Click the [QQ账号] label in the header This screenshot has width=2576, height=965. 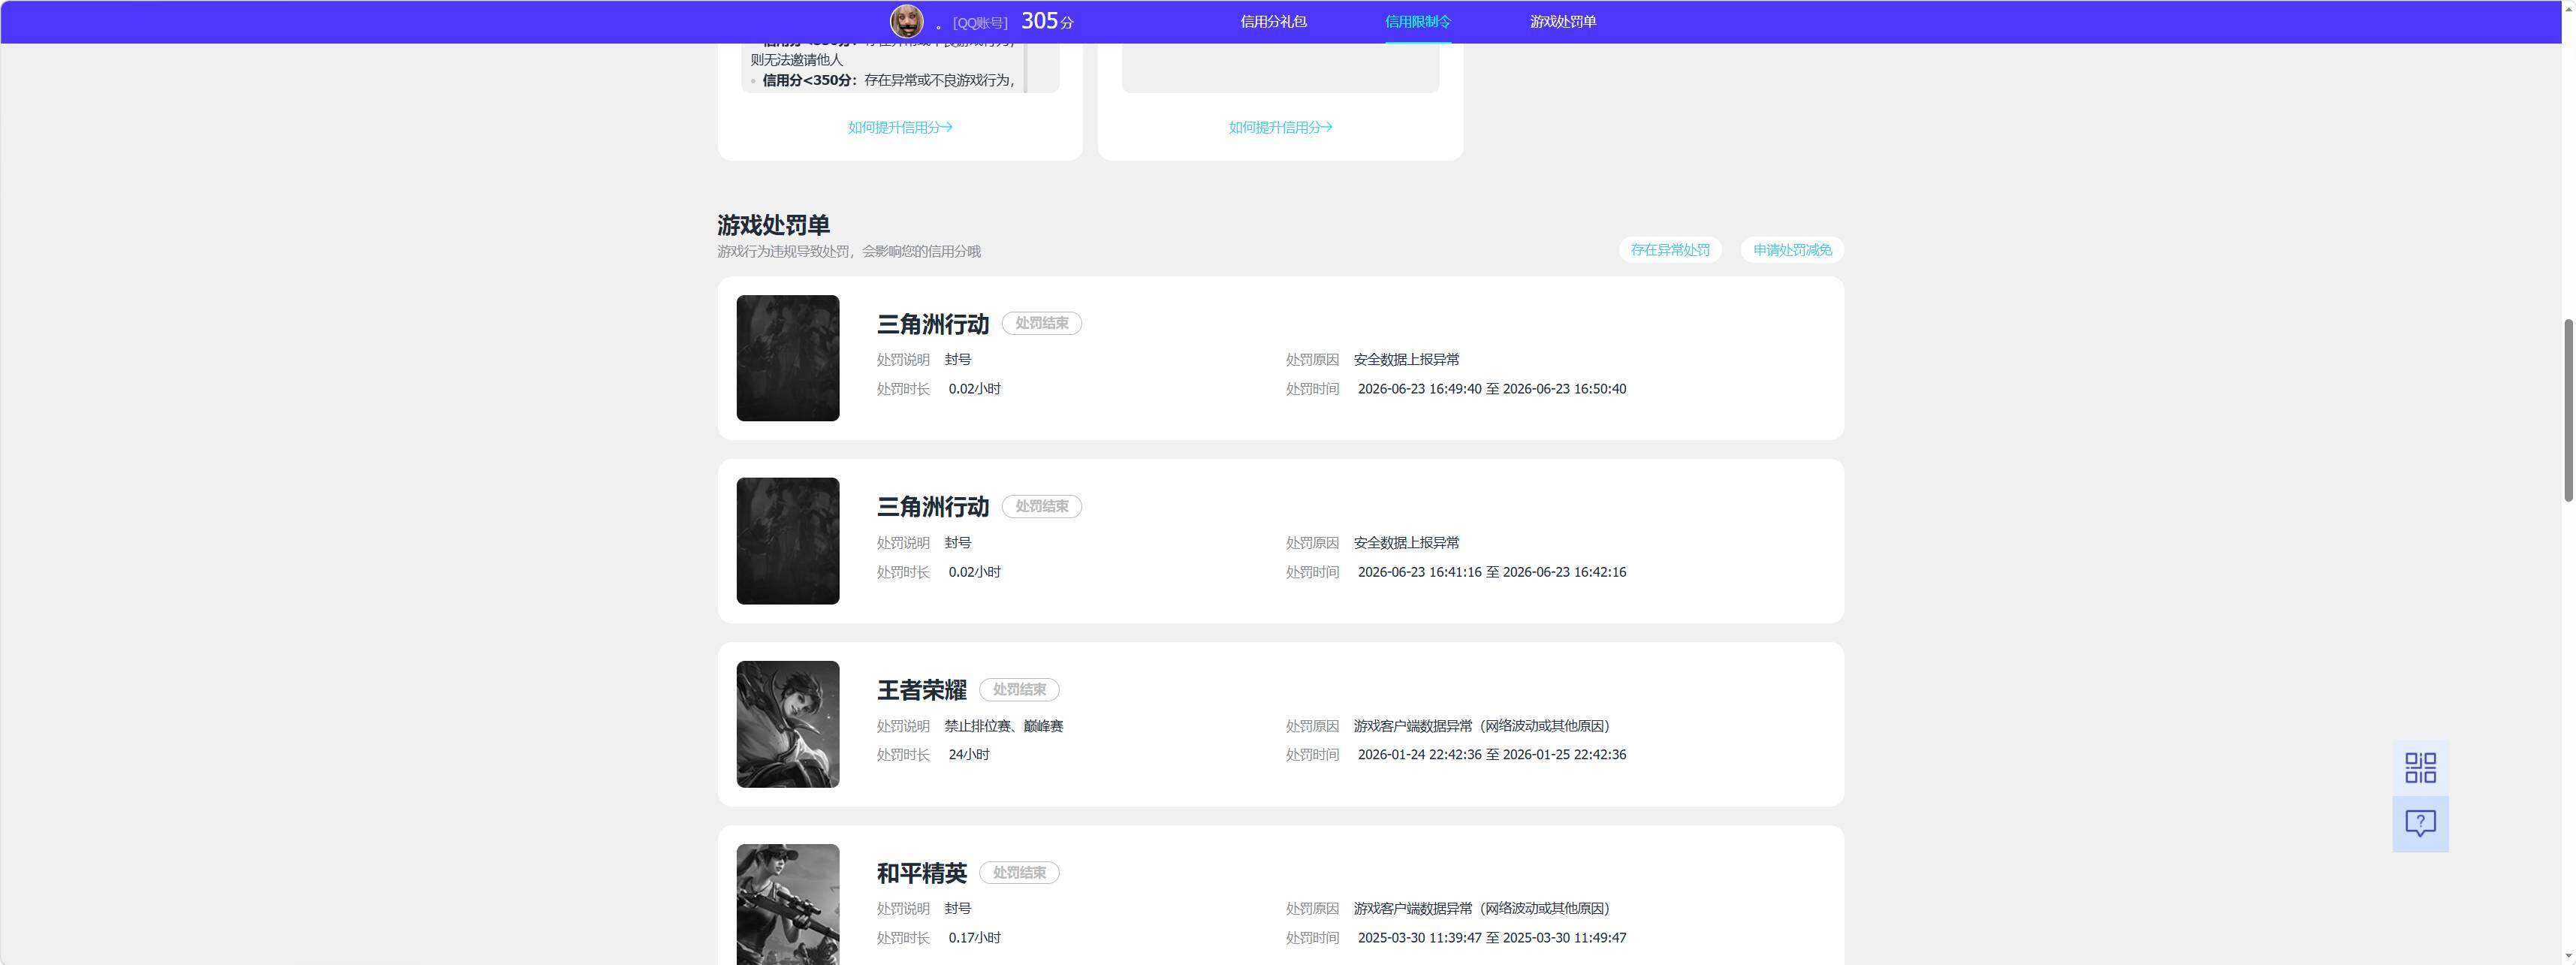(980, 23)
